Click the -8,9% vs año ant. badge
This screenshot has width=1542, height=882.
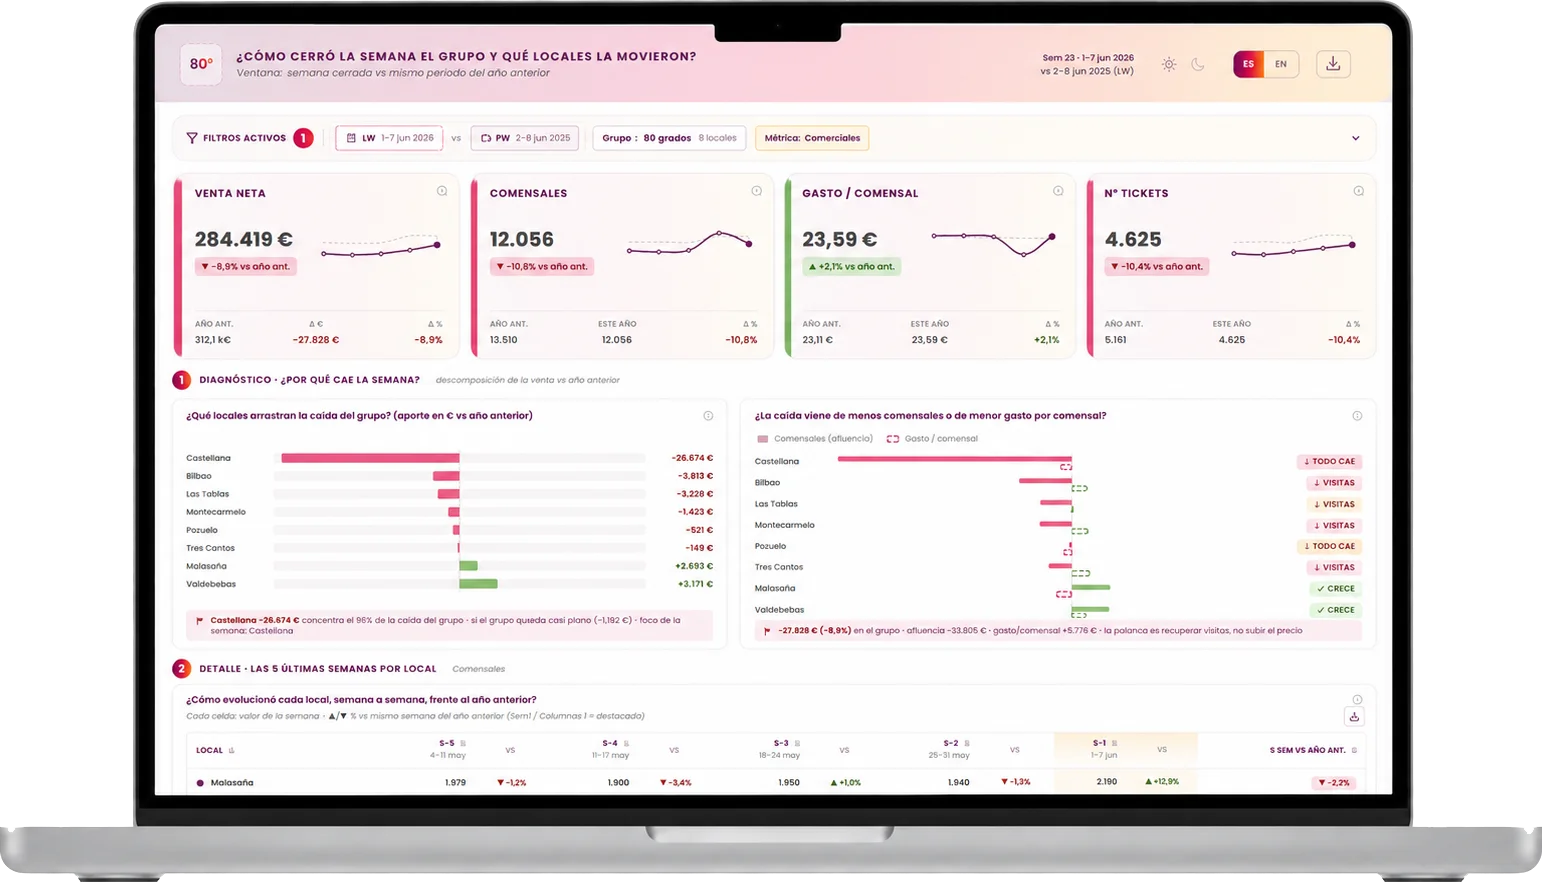point(245,267)
